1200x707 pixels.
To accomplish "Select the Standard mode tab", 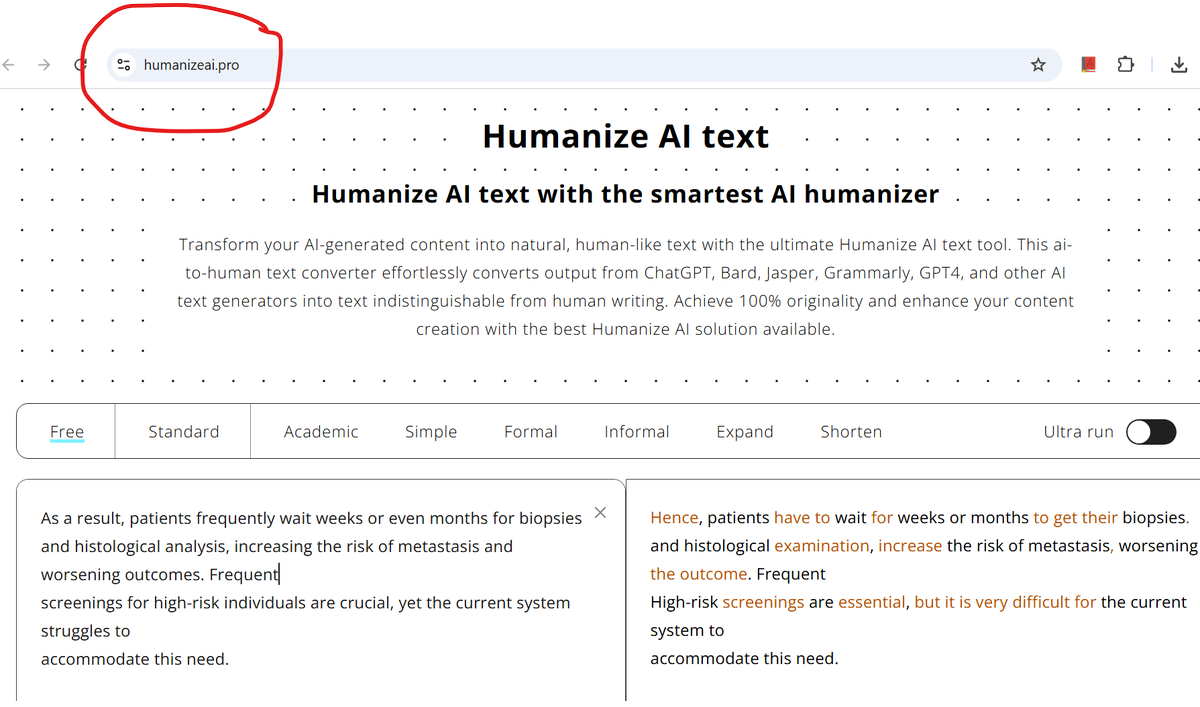I will 184,432.
